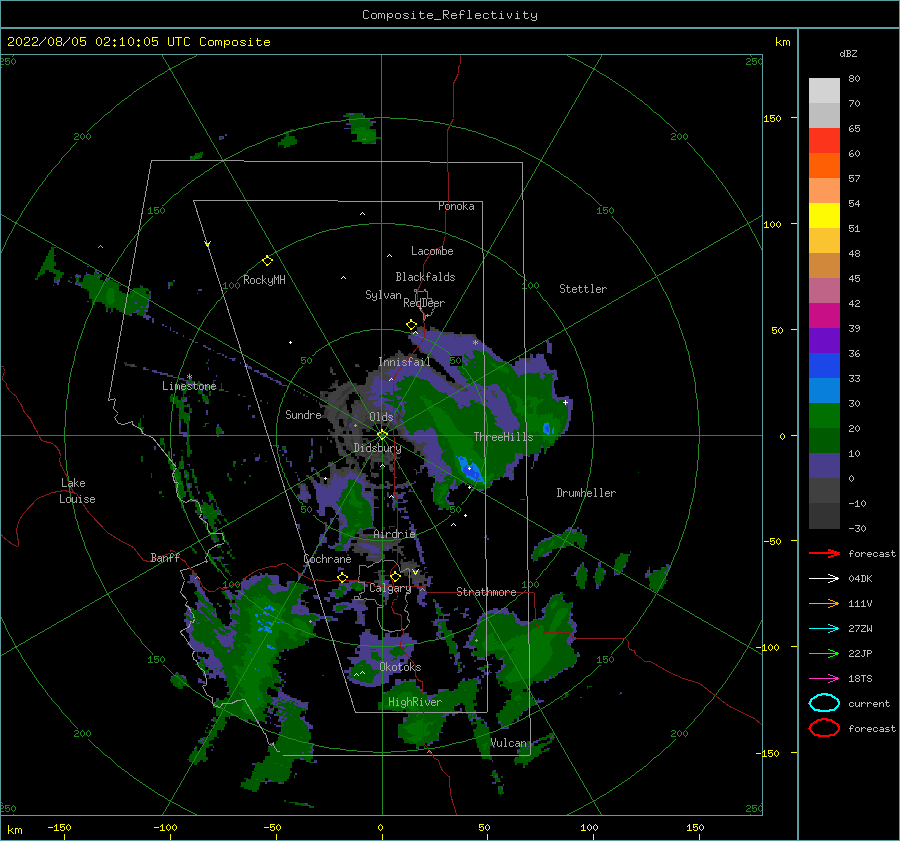Click the Okotoks city label

pyautogui.click(x=400, y=667)
